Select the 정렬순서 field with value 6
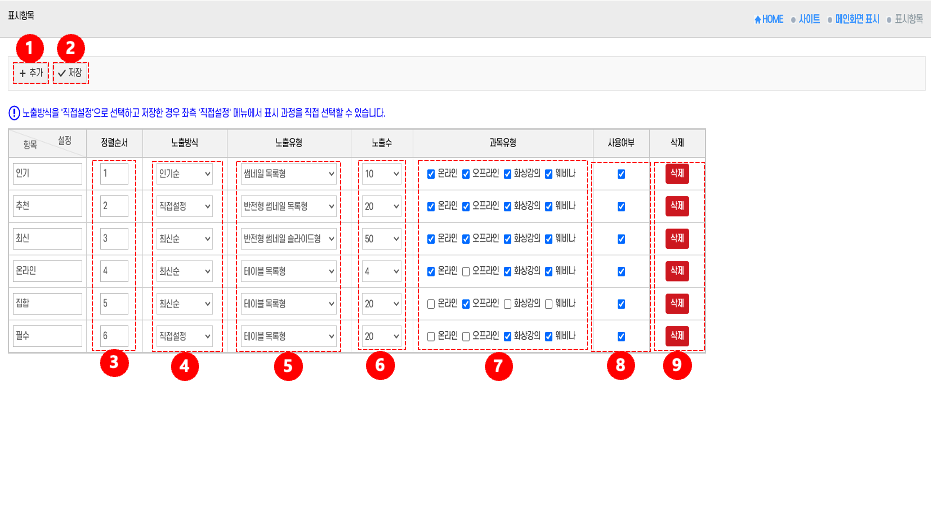The width and height of the screenshot is (931, 523). pyautogui.click(x=114, y=336)
